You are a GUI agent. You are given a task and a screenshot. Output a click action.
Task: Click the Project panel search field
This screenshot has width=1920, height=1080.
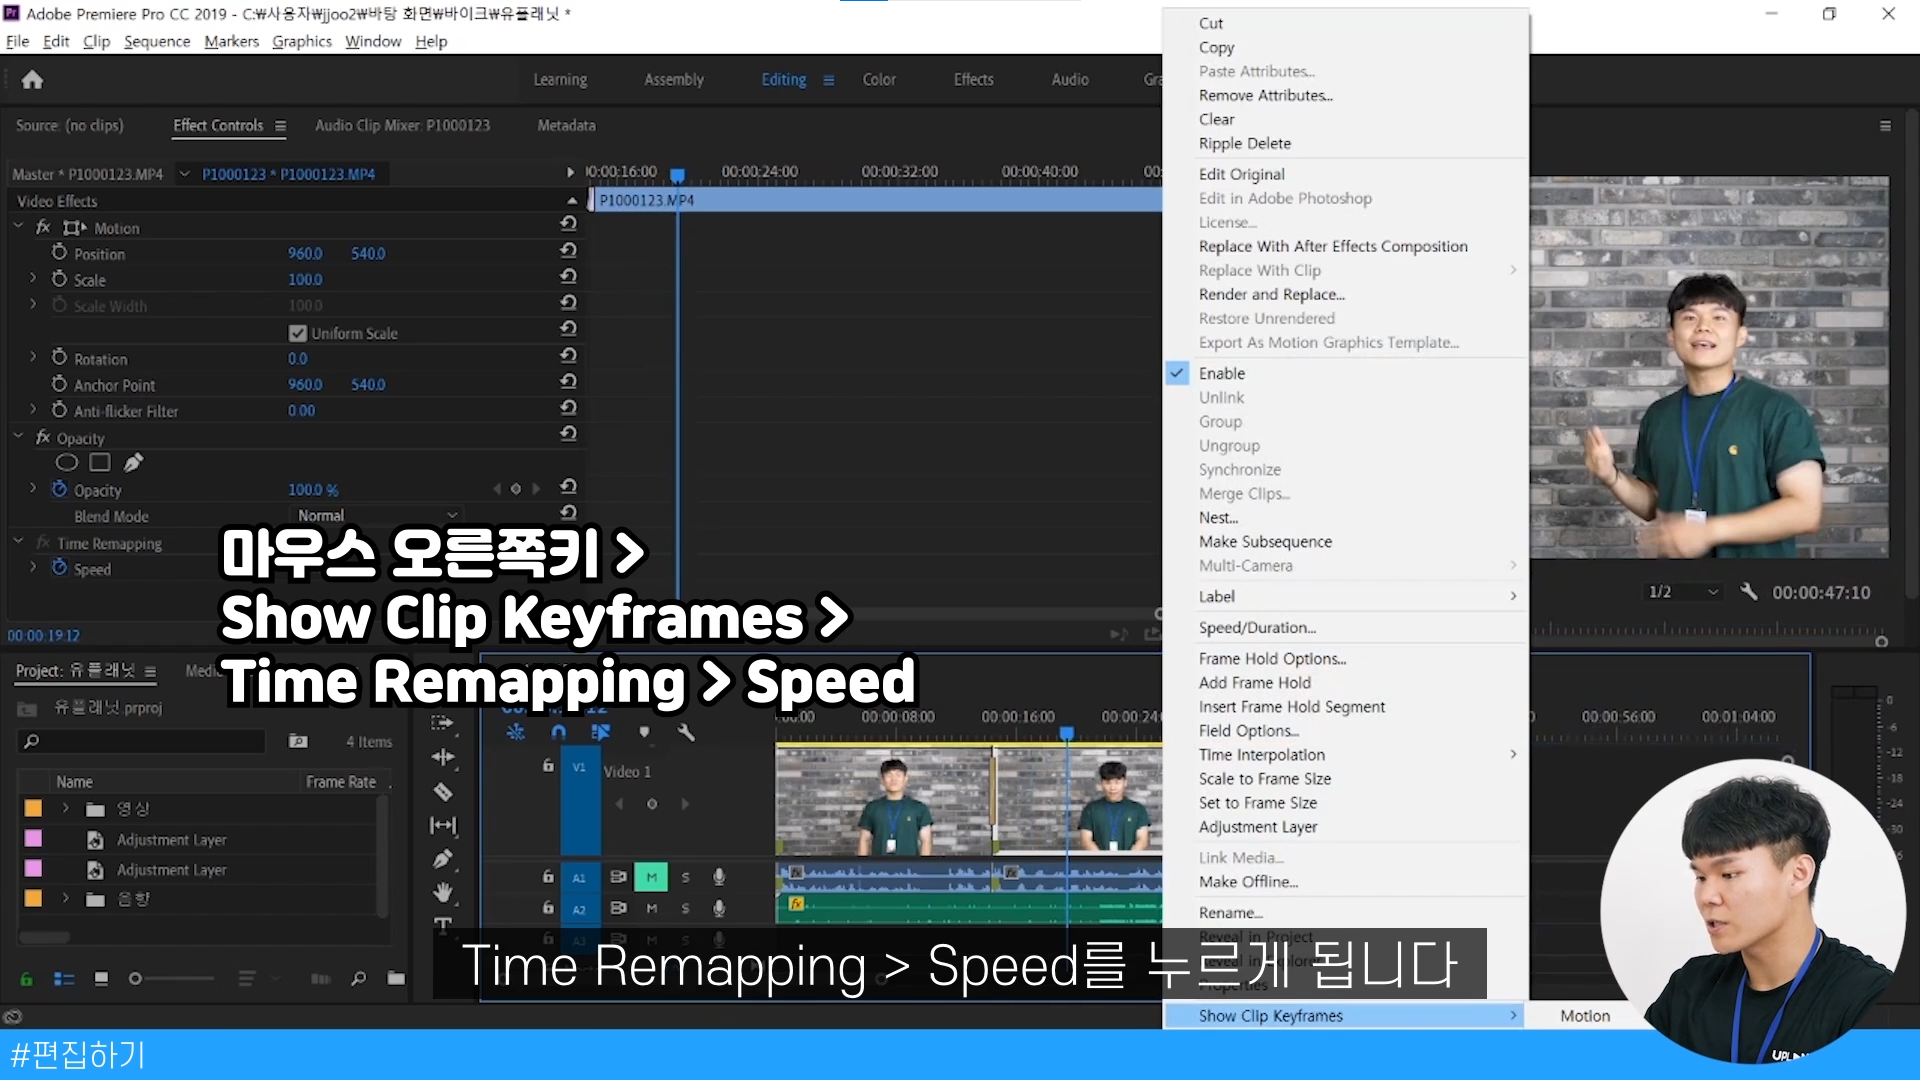pos(142,741)
